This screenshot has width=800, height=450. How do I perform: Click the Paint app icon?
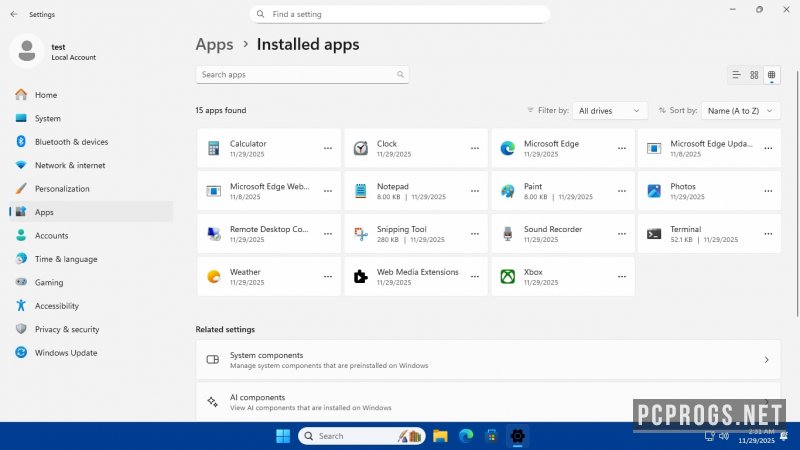point(508,191)
